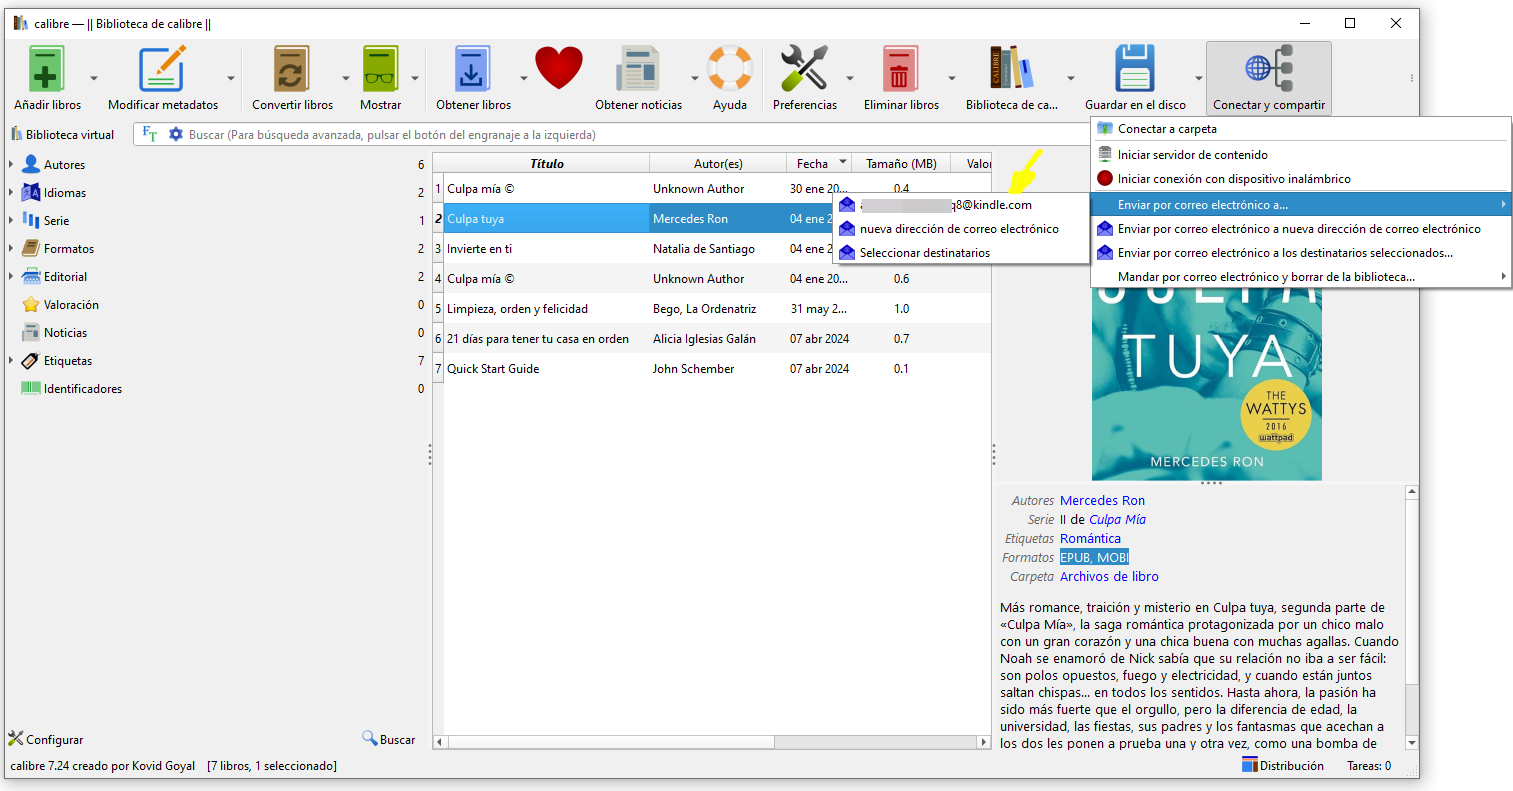Click the Obtener noticias newspaper icon
The width and height of the screenshot is (1513, 791).
click(638, 70)
